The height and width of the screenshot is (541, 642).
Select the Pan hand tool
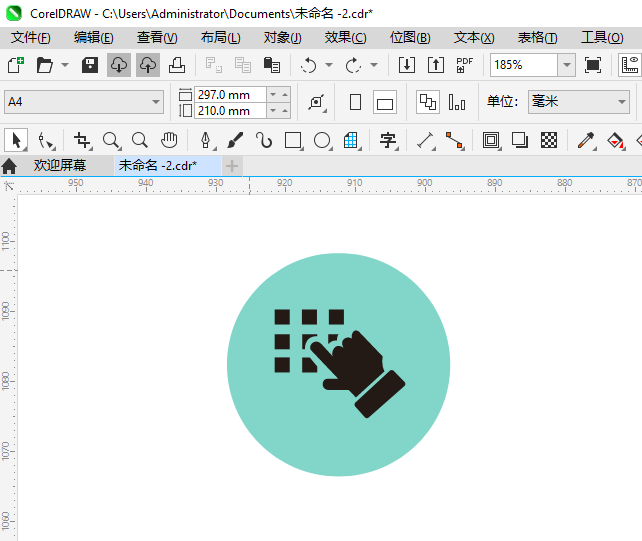click(169, 140)
